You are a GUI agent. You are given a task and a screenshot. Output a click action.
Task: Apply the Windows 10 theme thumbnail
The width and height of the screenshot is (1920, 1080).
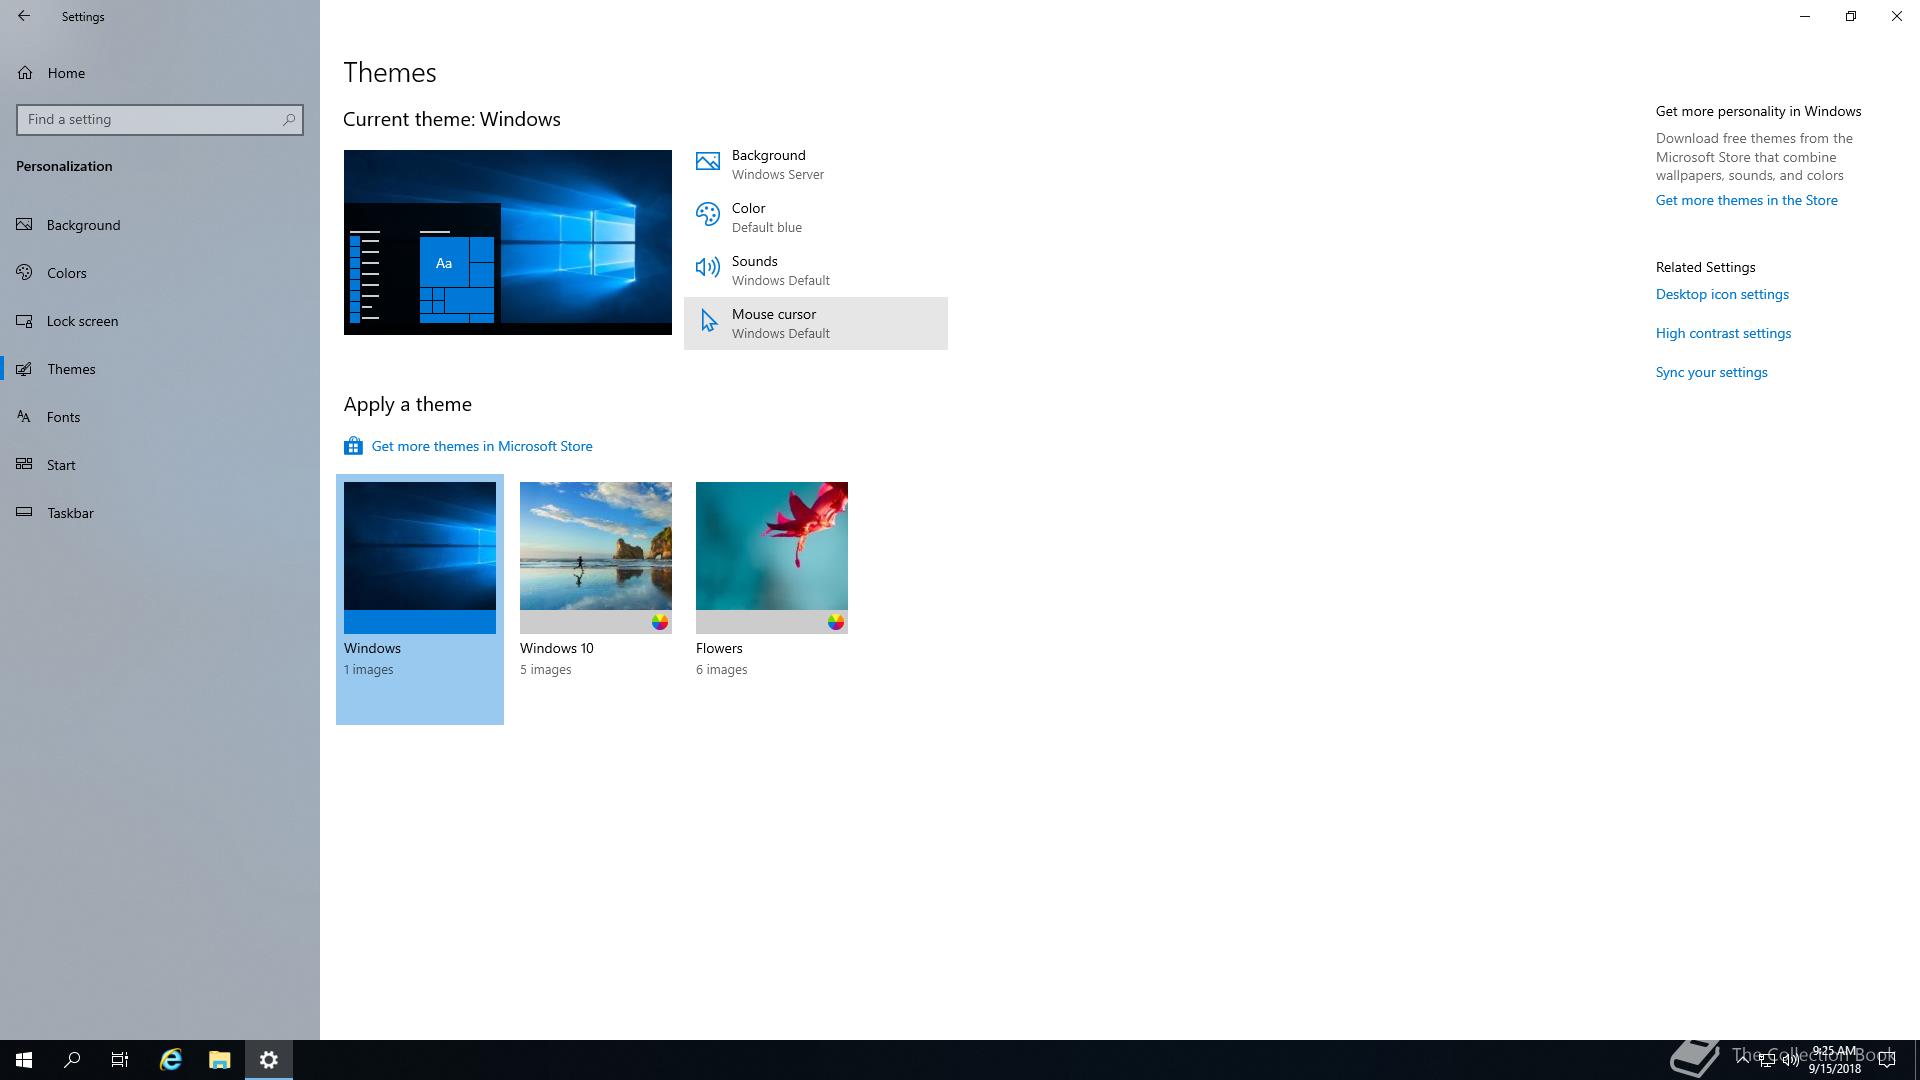595,556
